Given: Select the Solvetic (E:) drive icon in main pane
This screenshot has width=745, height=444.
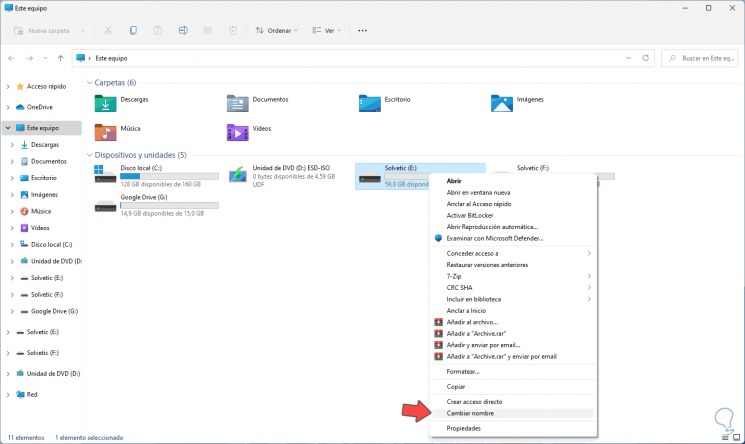Looking at the screenshot, I should pos(370,178).
